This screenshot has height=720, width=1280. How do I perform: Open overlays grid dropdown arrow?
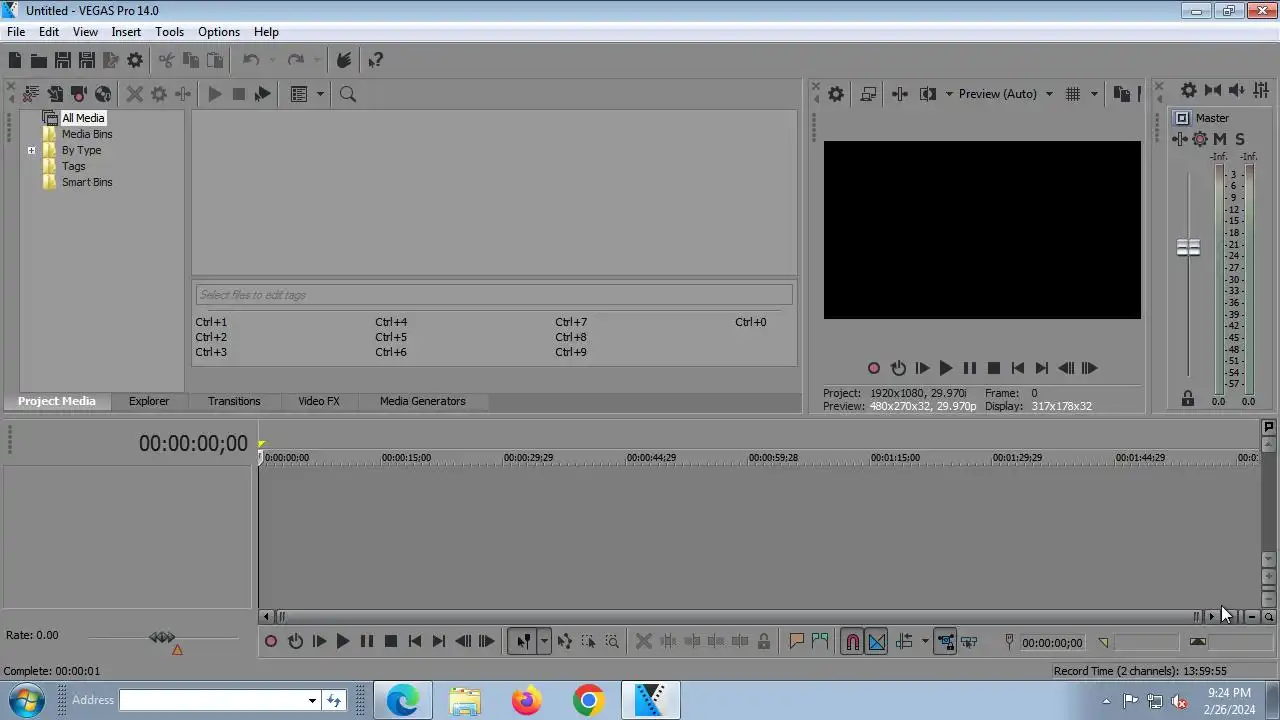pos(1094,94)
